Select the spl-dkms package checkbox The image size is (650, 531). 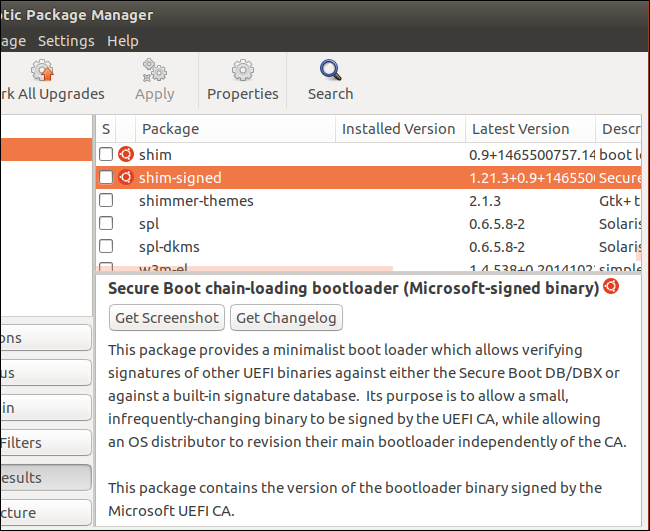tap(106, 246)
